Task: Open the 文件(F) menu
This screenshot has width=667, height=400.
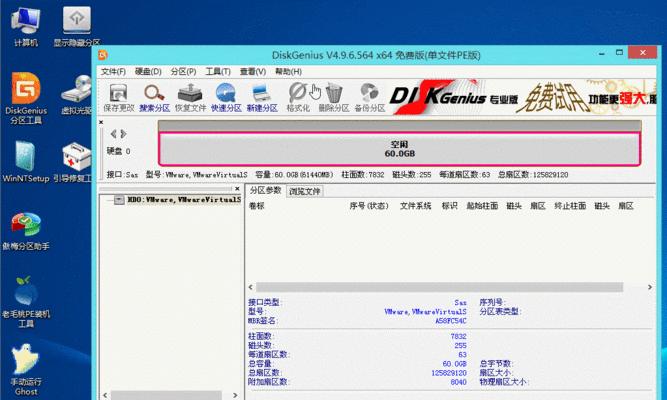Action: click(x=113, y=71)
